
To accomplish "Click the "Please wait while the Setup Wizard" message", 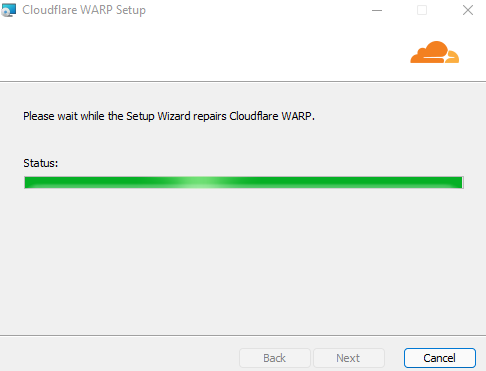I will (107, 116).
